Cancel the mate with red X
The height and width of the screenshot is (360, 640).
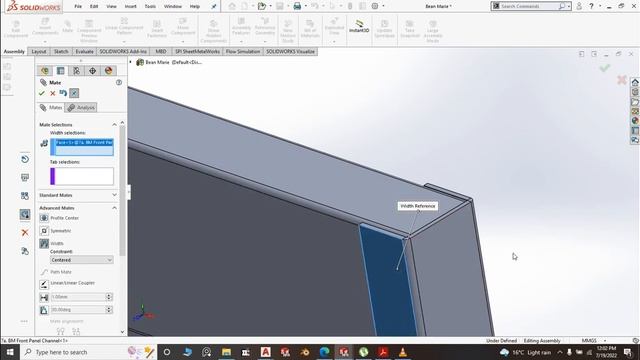pos(53,93)
